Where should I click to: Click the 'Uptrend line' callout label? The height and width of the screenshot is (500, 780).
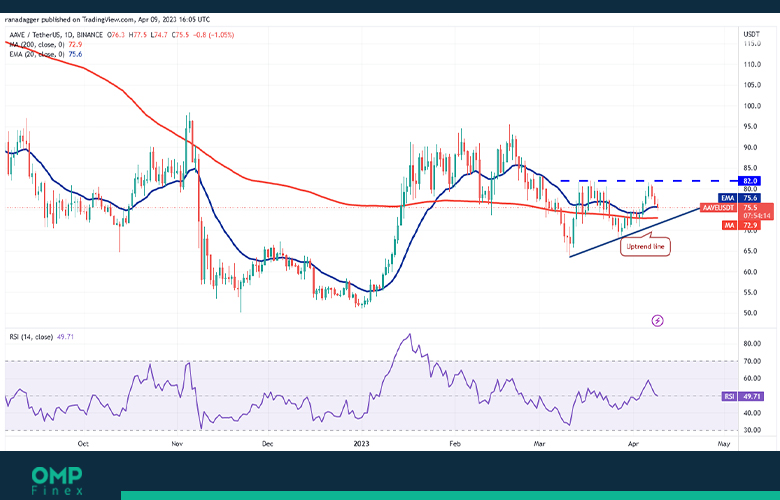coord(645,247)
